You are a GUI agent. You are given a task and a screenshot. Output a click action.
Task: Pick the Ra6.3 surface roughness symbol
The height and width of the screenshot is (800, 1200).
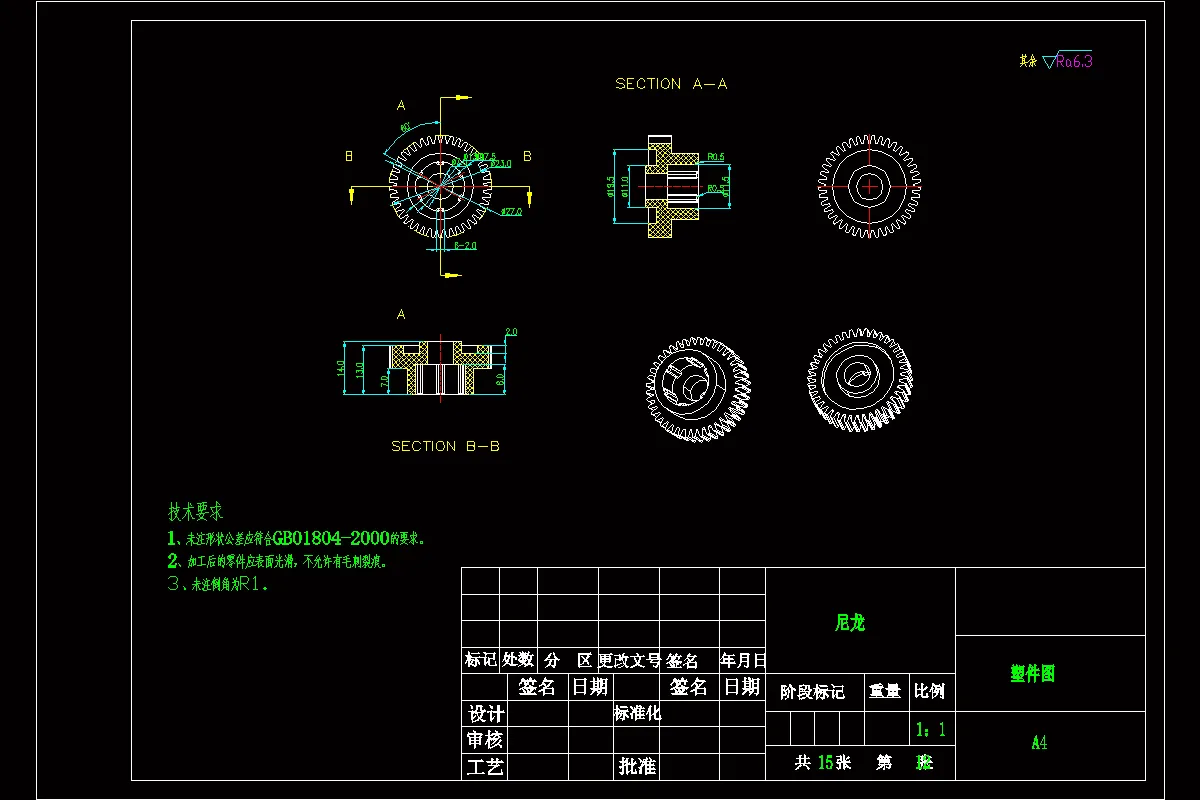[x=1067, y=61]
